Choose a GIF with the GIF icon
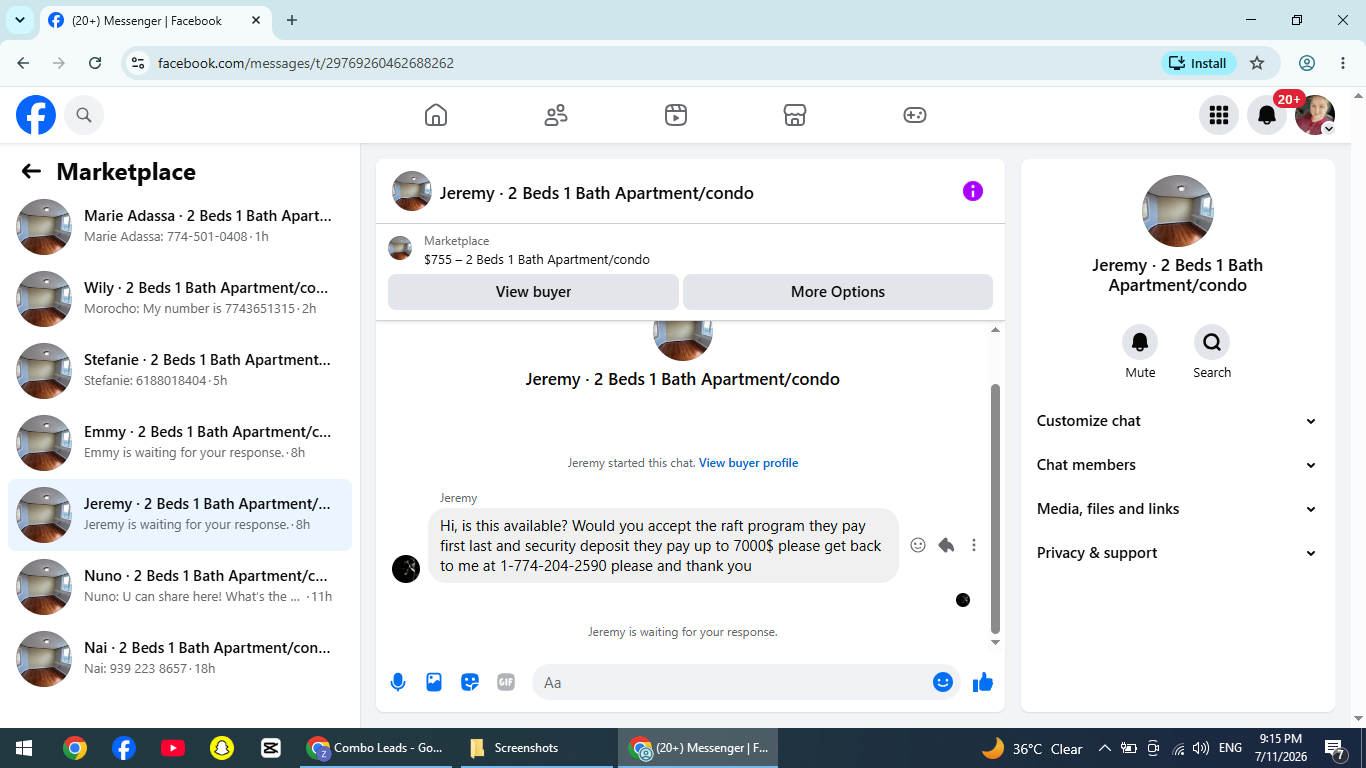Screen dimensions: 1366x768 click(x=506, y=682)
